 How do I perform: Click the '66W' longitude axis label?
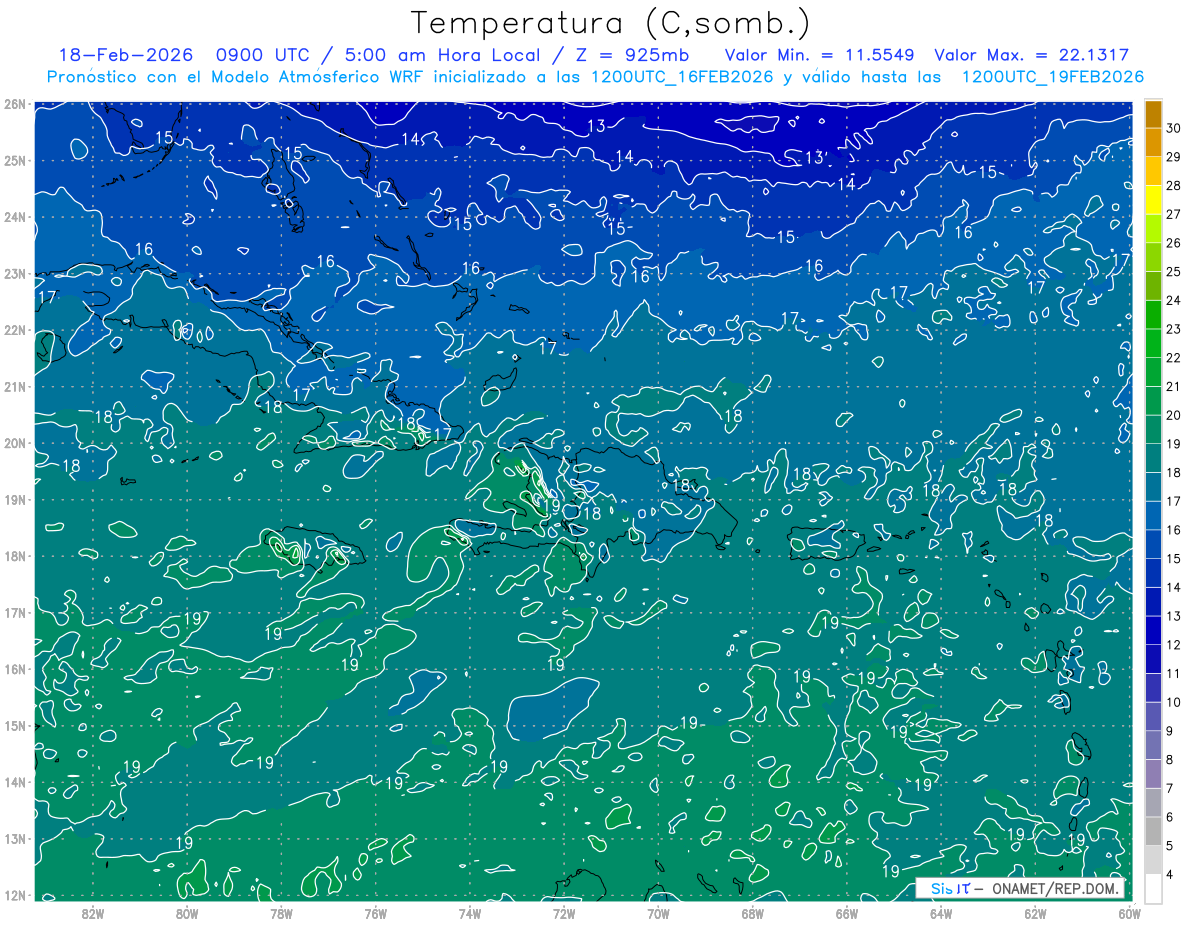point(847,913)
